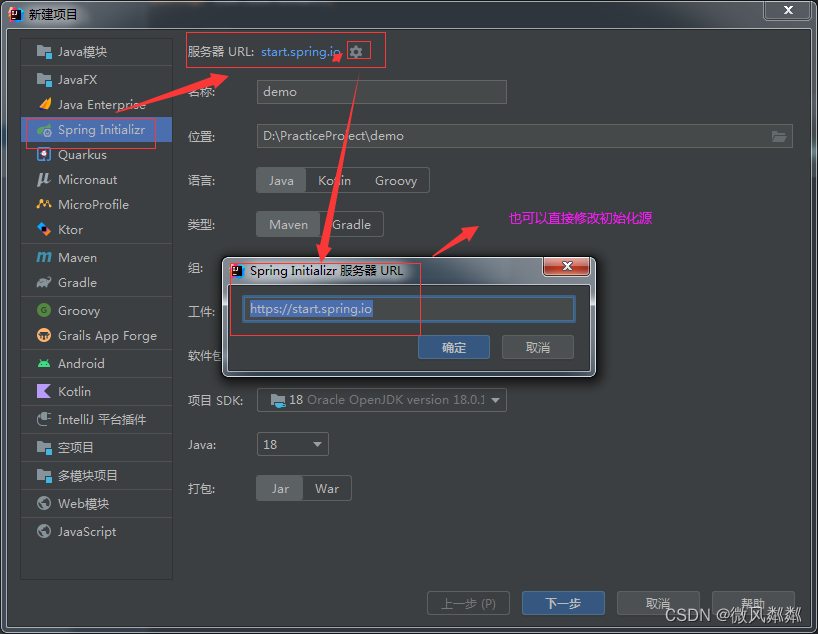
Task: Click the IntelliJ platform plugin icon
Action: [x=44, y=419]
